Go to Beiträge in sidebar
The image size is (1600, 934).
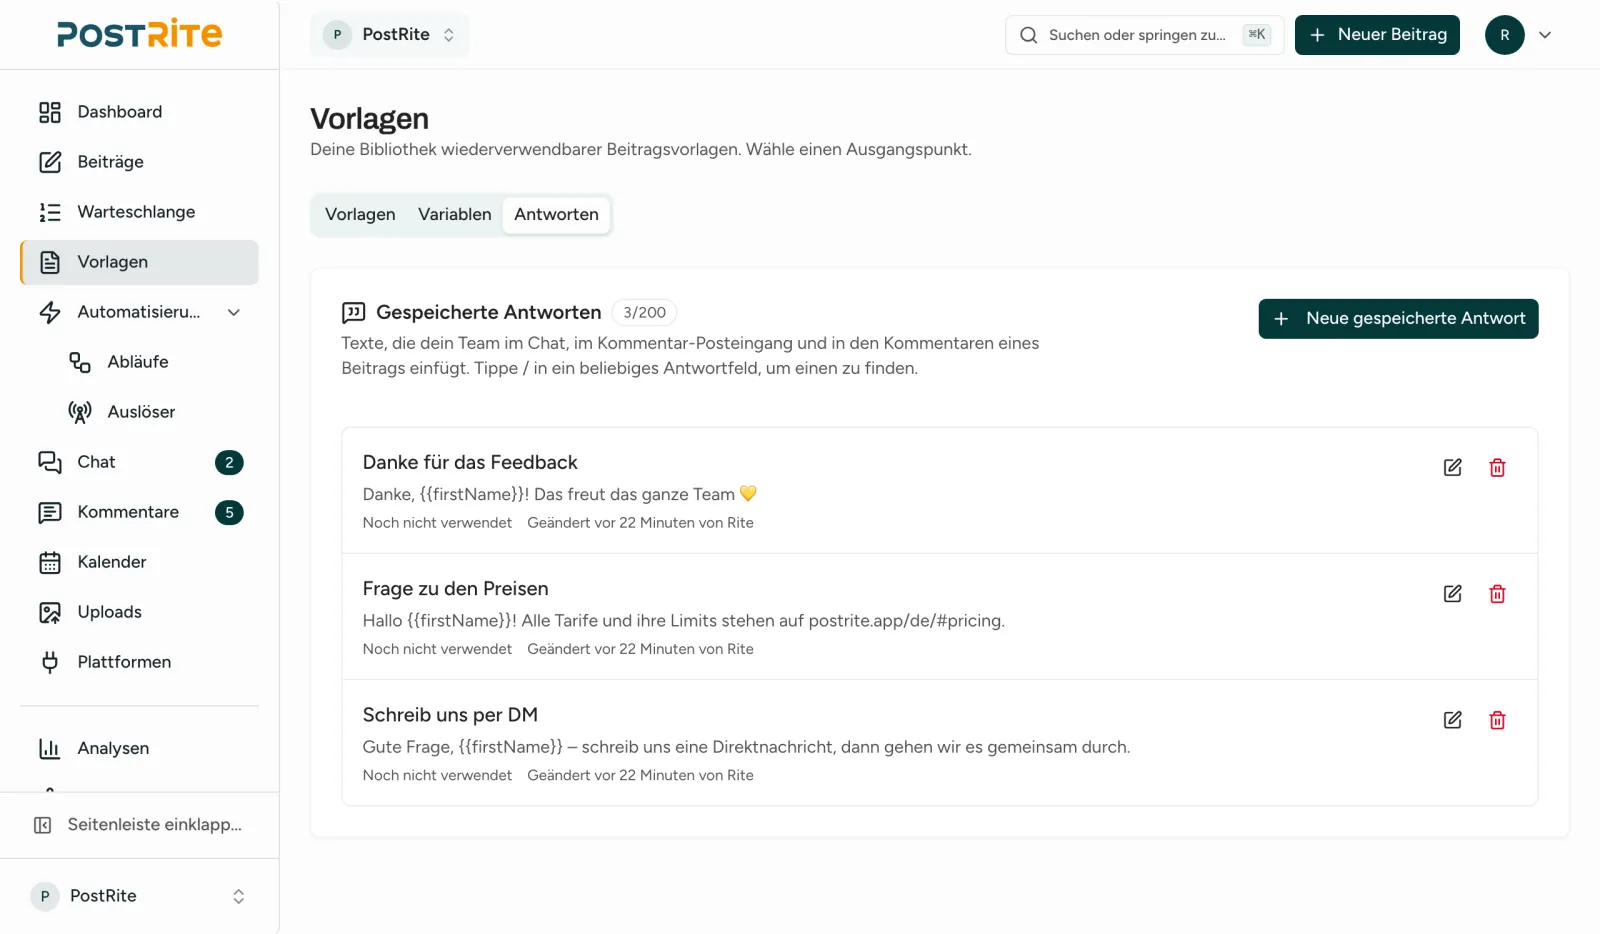pyautogui.click(x=139, y=162)
